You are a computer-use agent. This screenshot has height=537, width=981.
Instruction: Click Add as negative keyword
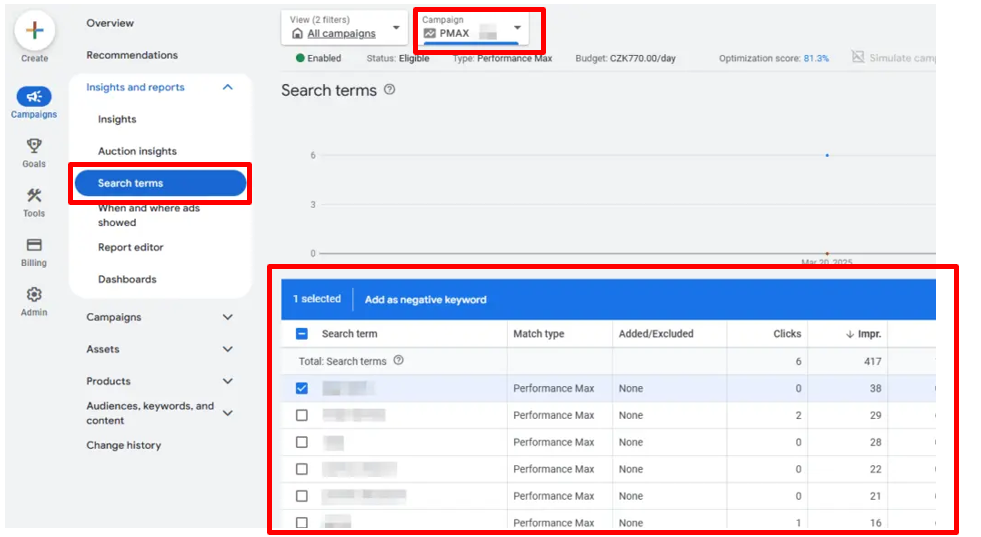tap(425, 300)
